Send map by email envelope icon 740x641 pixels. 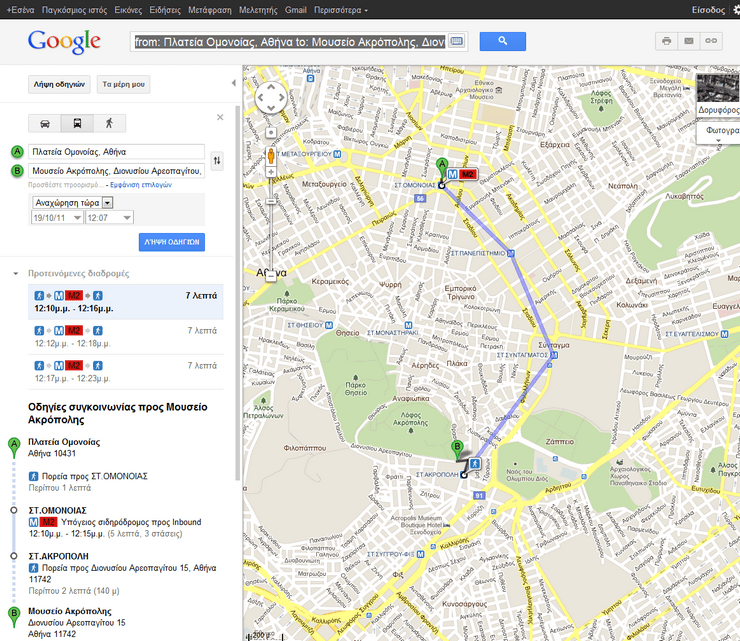[689, 41]
